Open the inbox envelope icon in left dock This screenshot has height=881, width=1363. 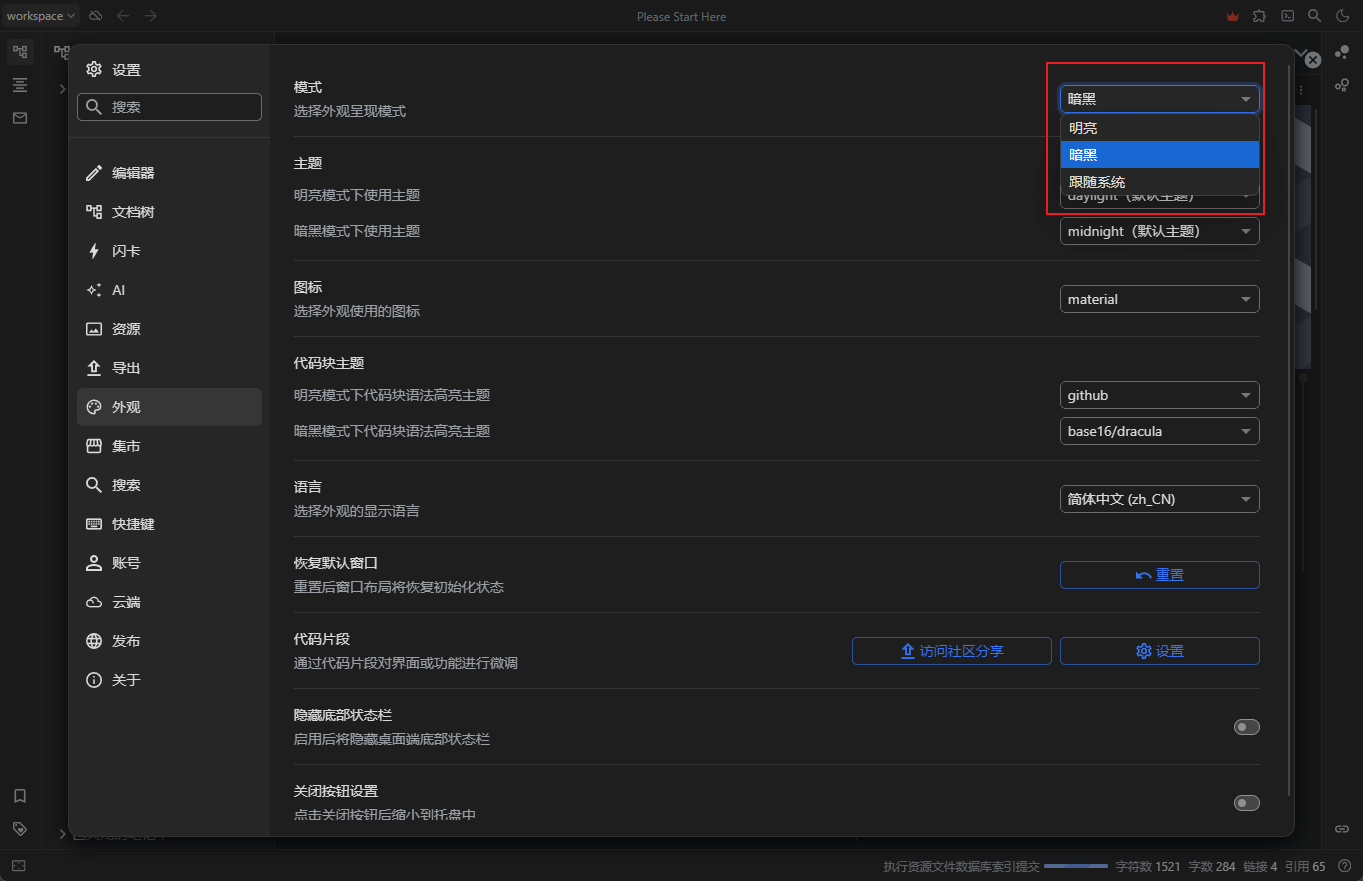[20, 118]
